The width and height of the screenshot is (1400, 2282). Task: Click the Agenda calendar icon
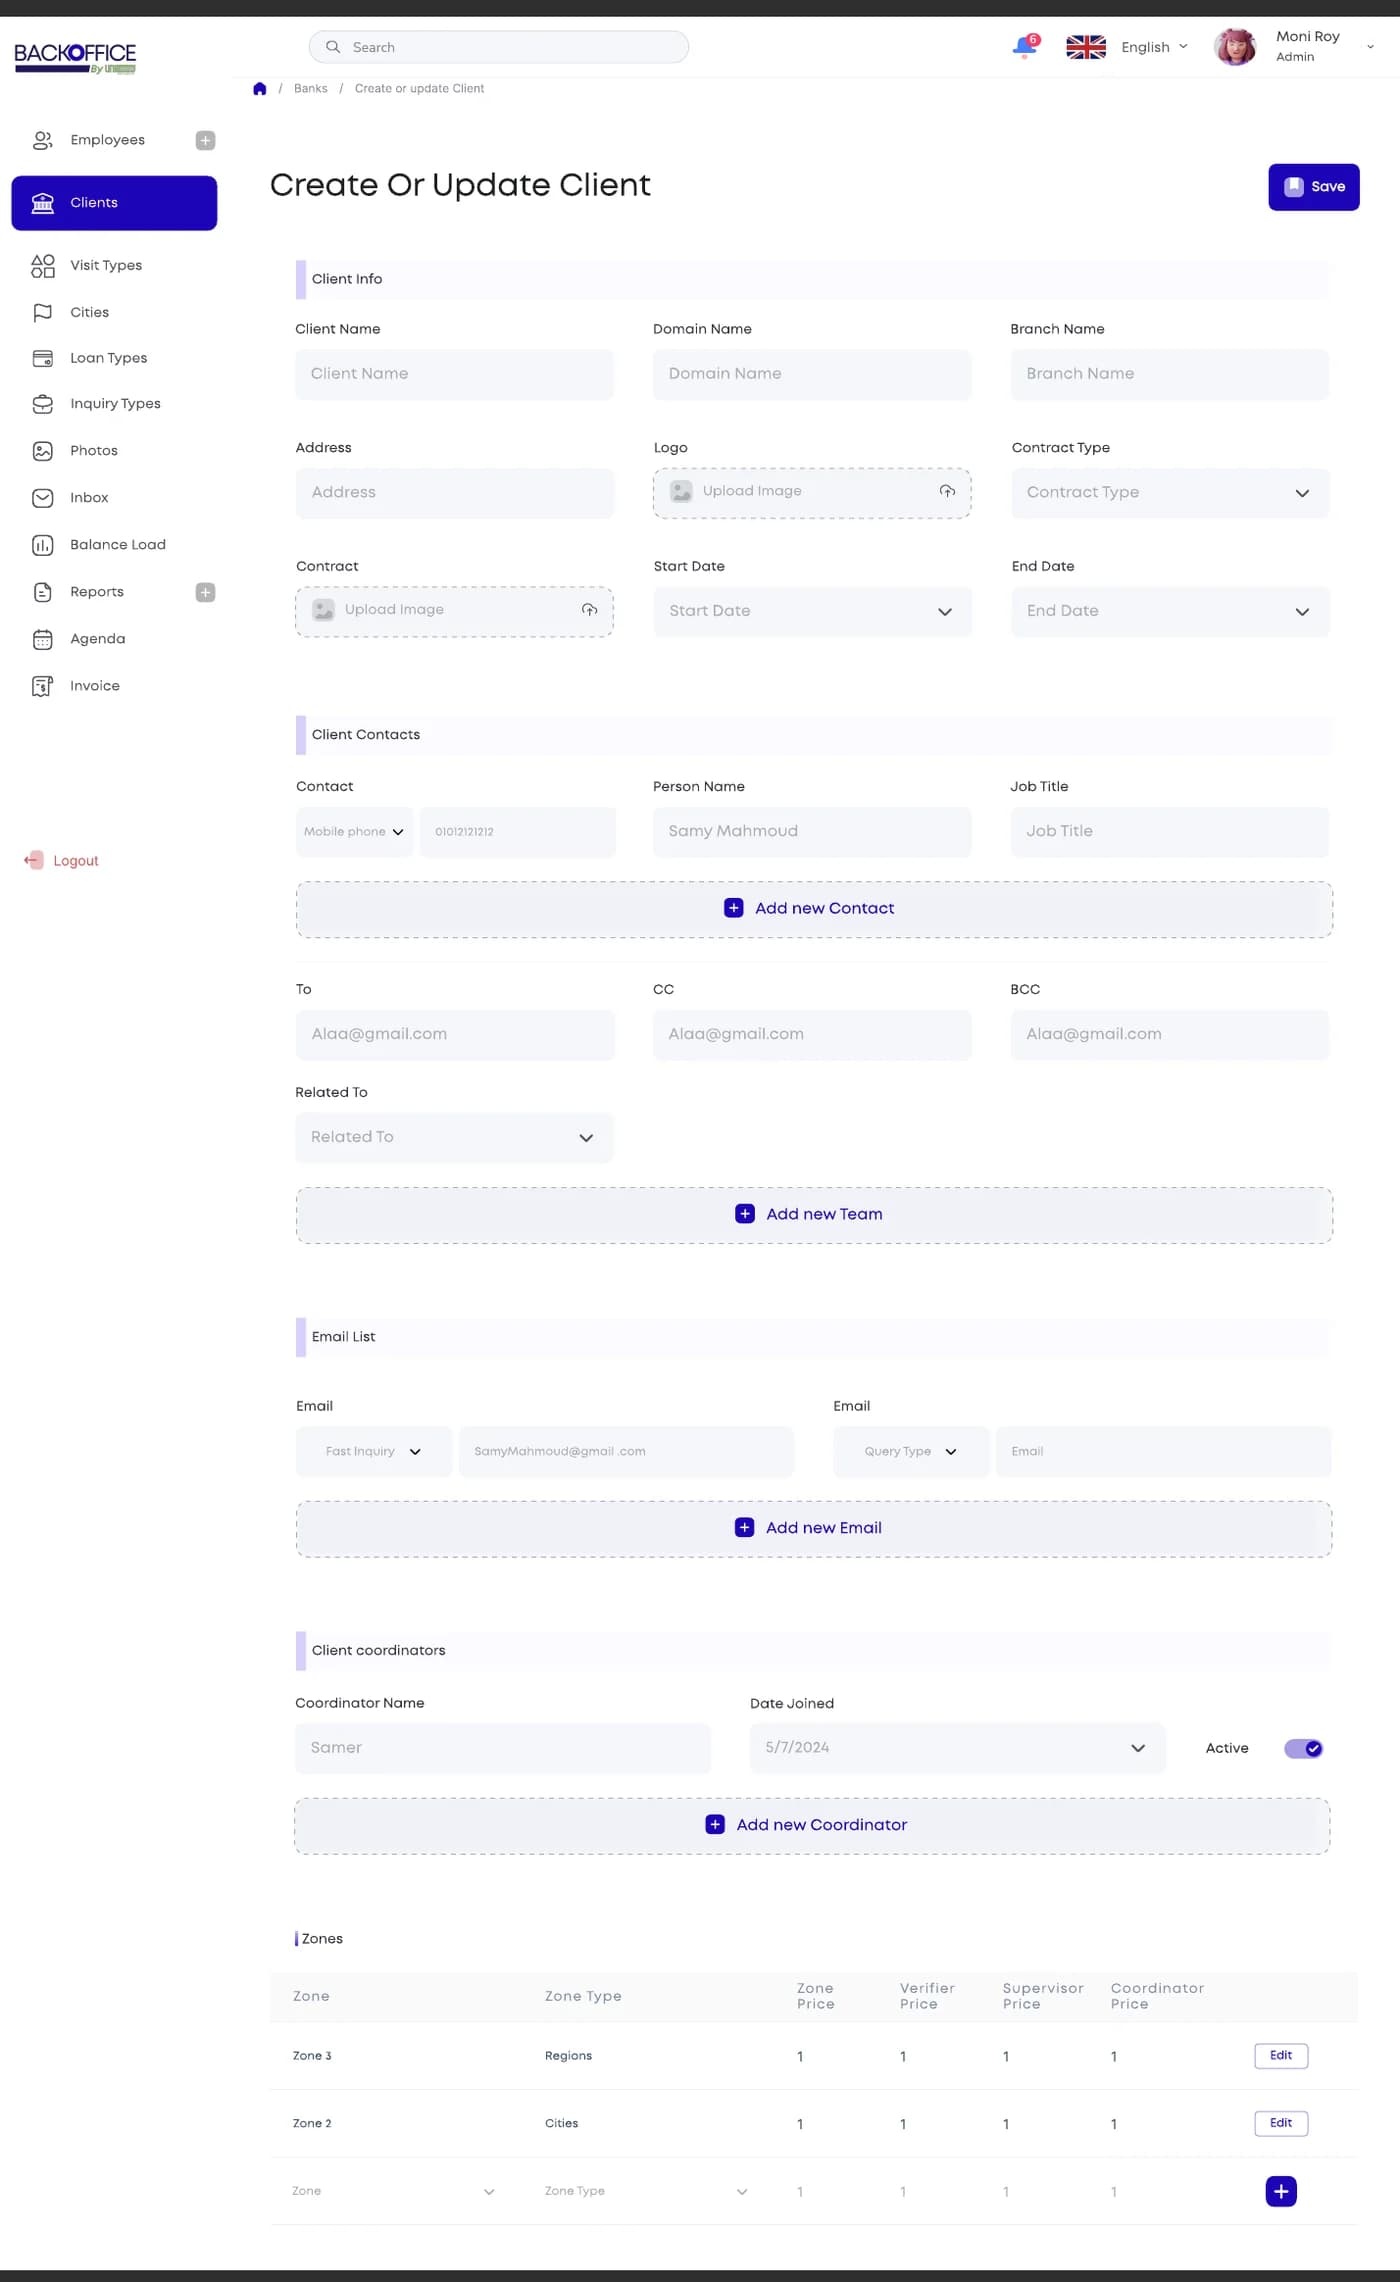(x=42, y=639)
